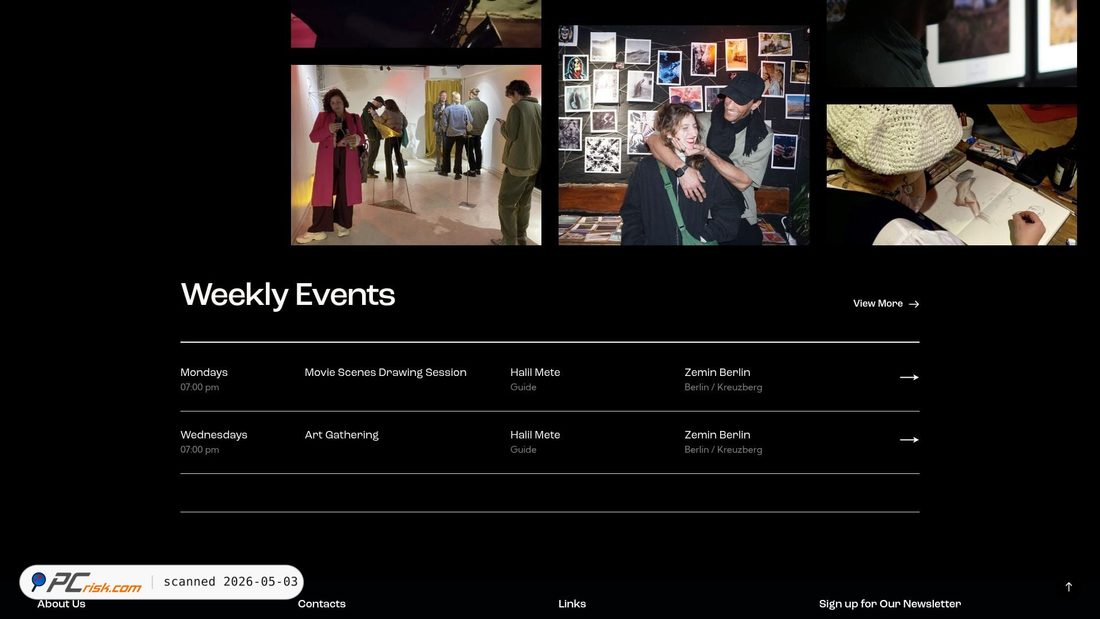Click the Sign up for Our Newsletter heading
This screenshot has height=619, width=1100.
pyautogui.click(x=890, y=604)
